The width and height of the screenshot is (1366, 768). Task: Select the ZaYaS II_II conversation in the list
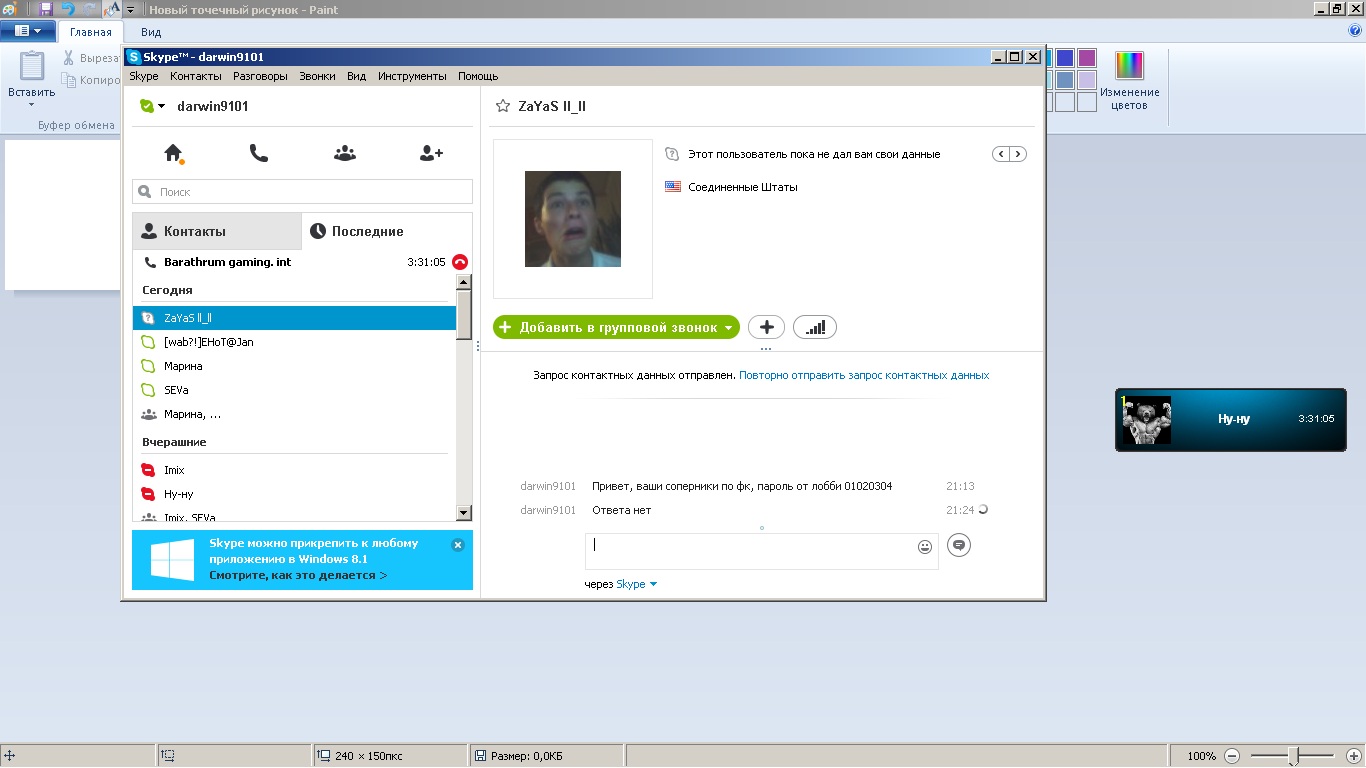pos(294,318)
